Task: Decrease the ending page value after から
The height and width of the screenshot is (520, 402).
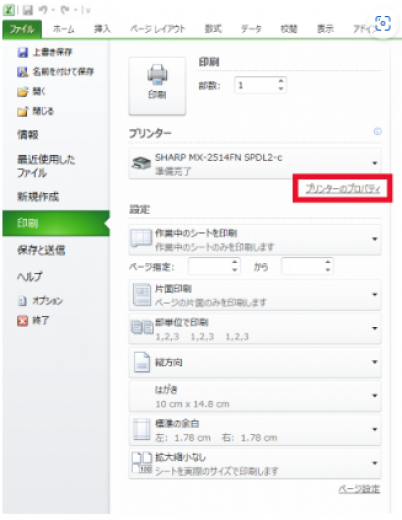Action: click(x=328, y=270)
